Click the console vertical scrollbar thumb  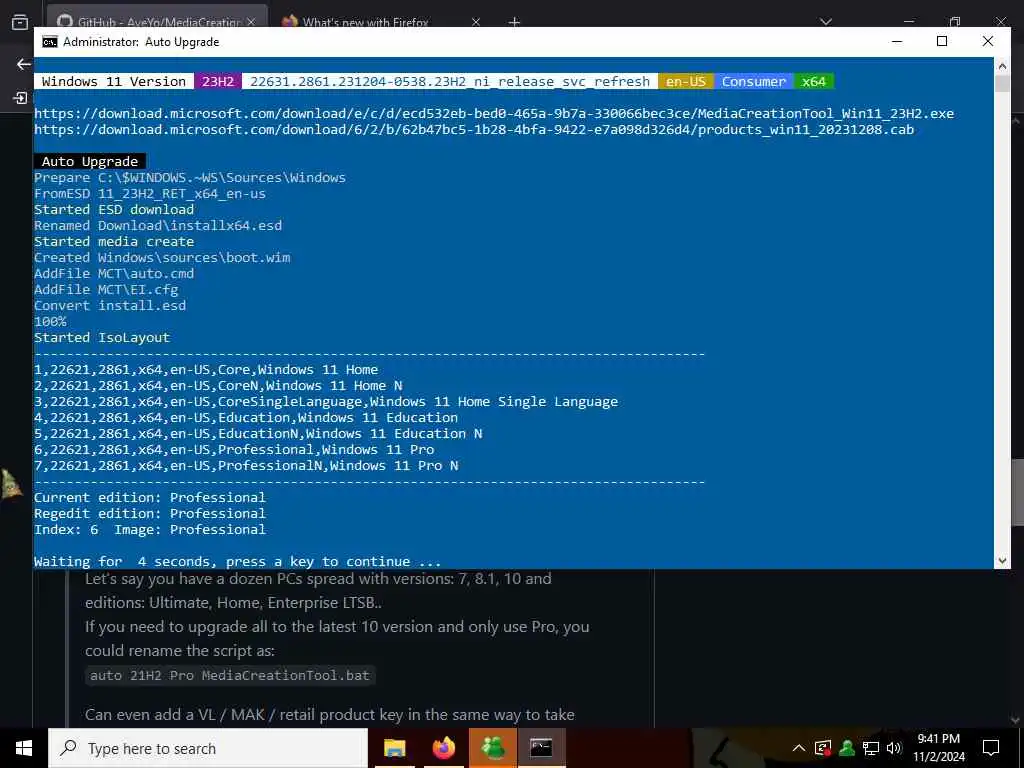click(1002, 84)
